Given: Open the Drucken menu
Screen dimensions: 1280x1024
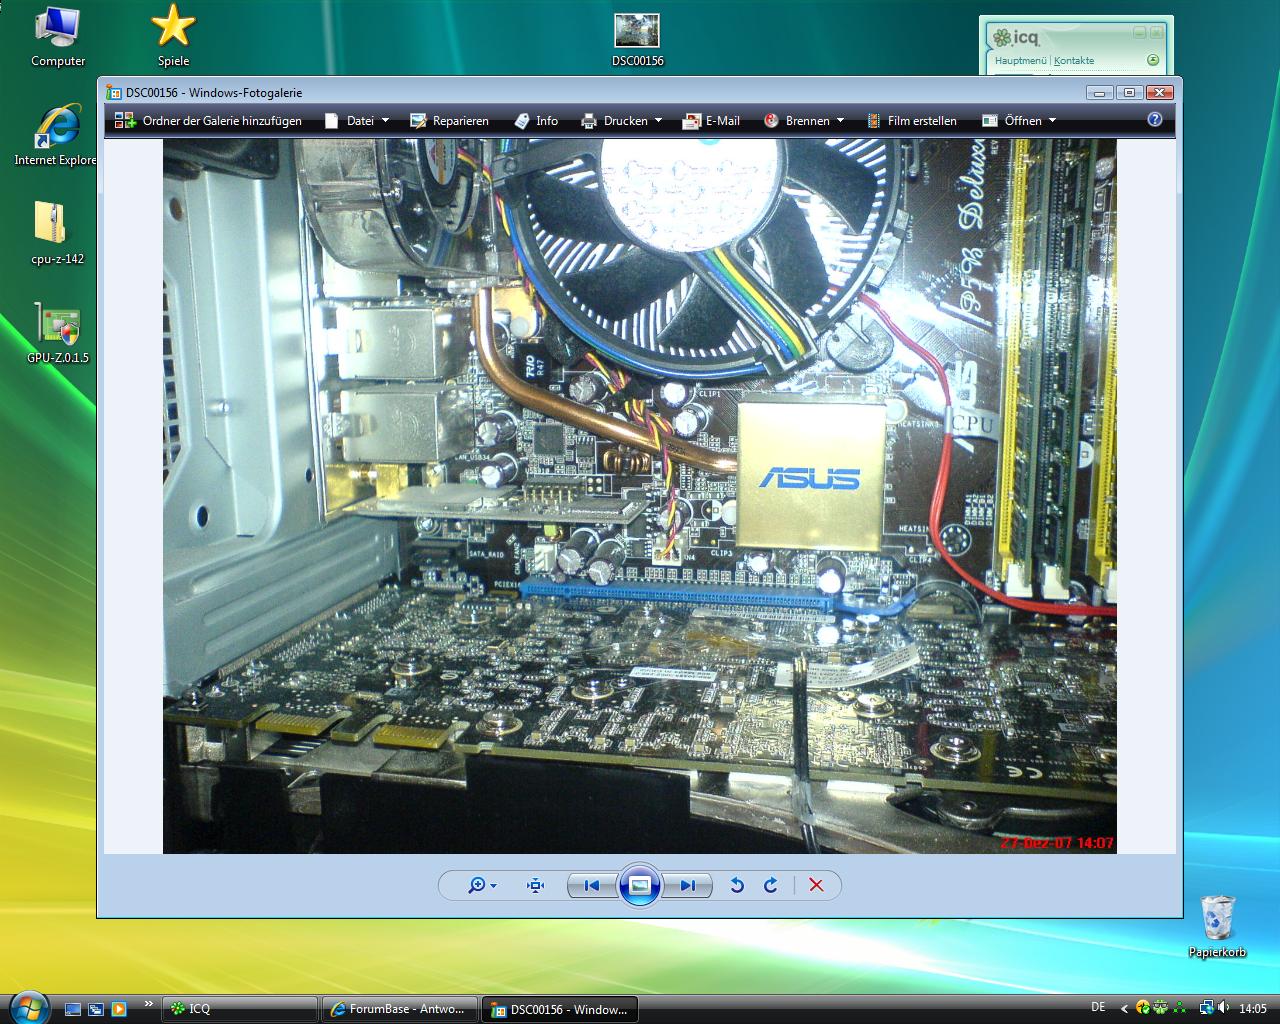Looking at the screenshot, I should click(x=622, y=120).
